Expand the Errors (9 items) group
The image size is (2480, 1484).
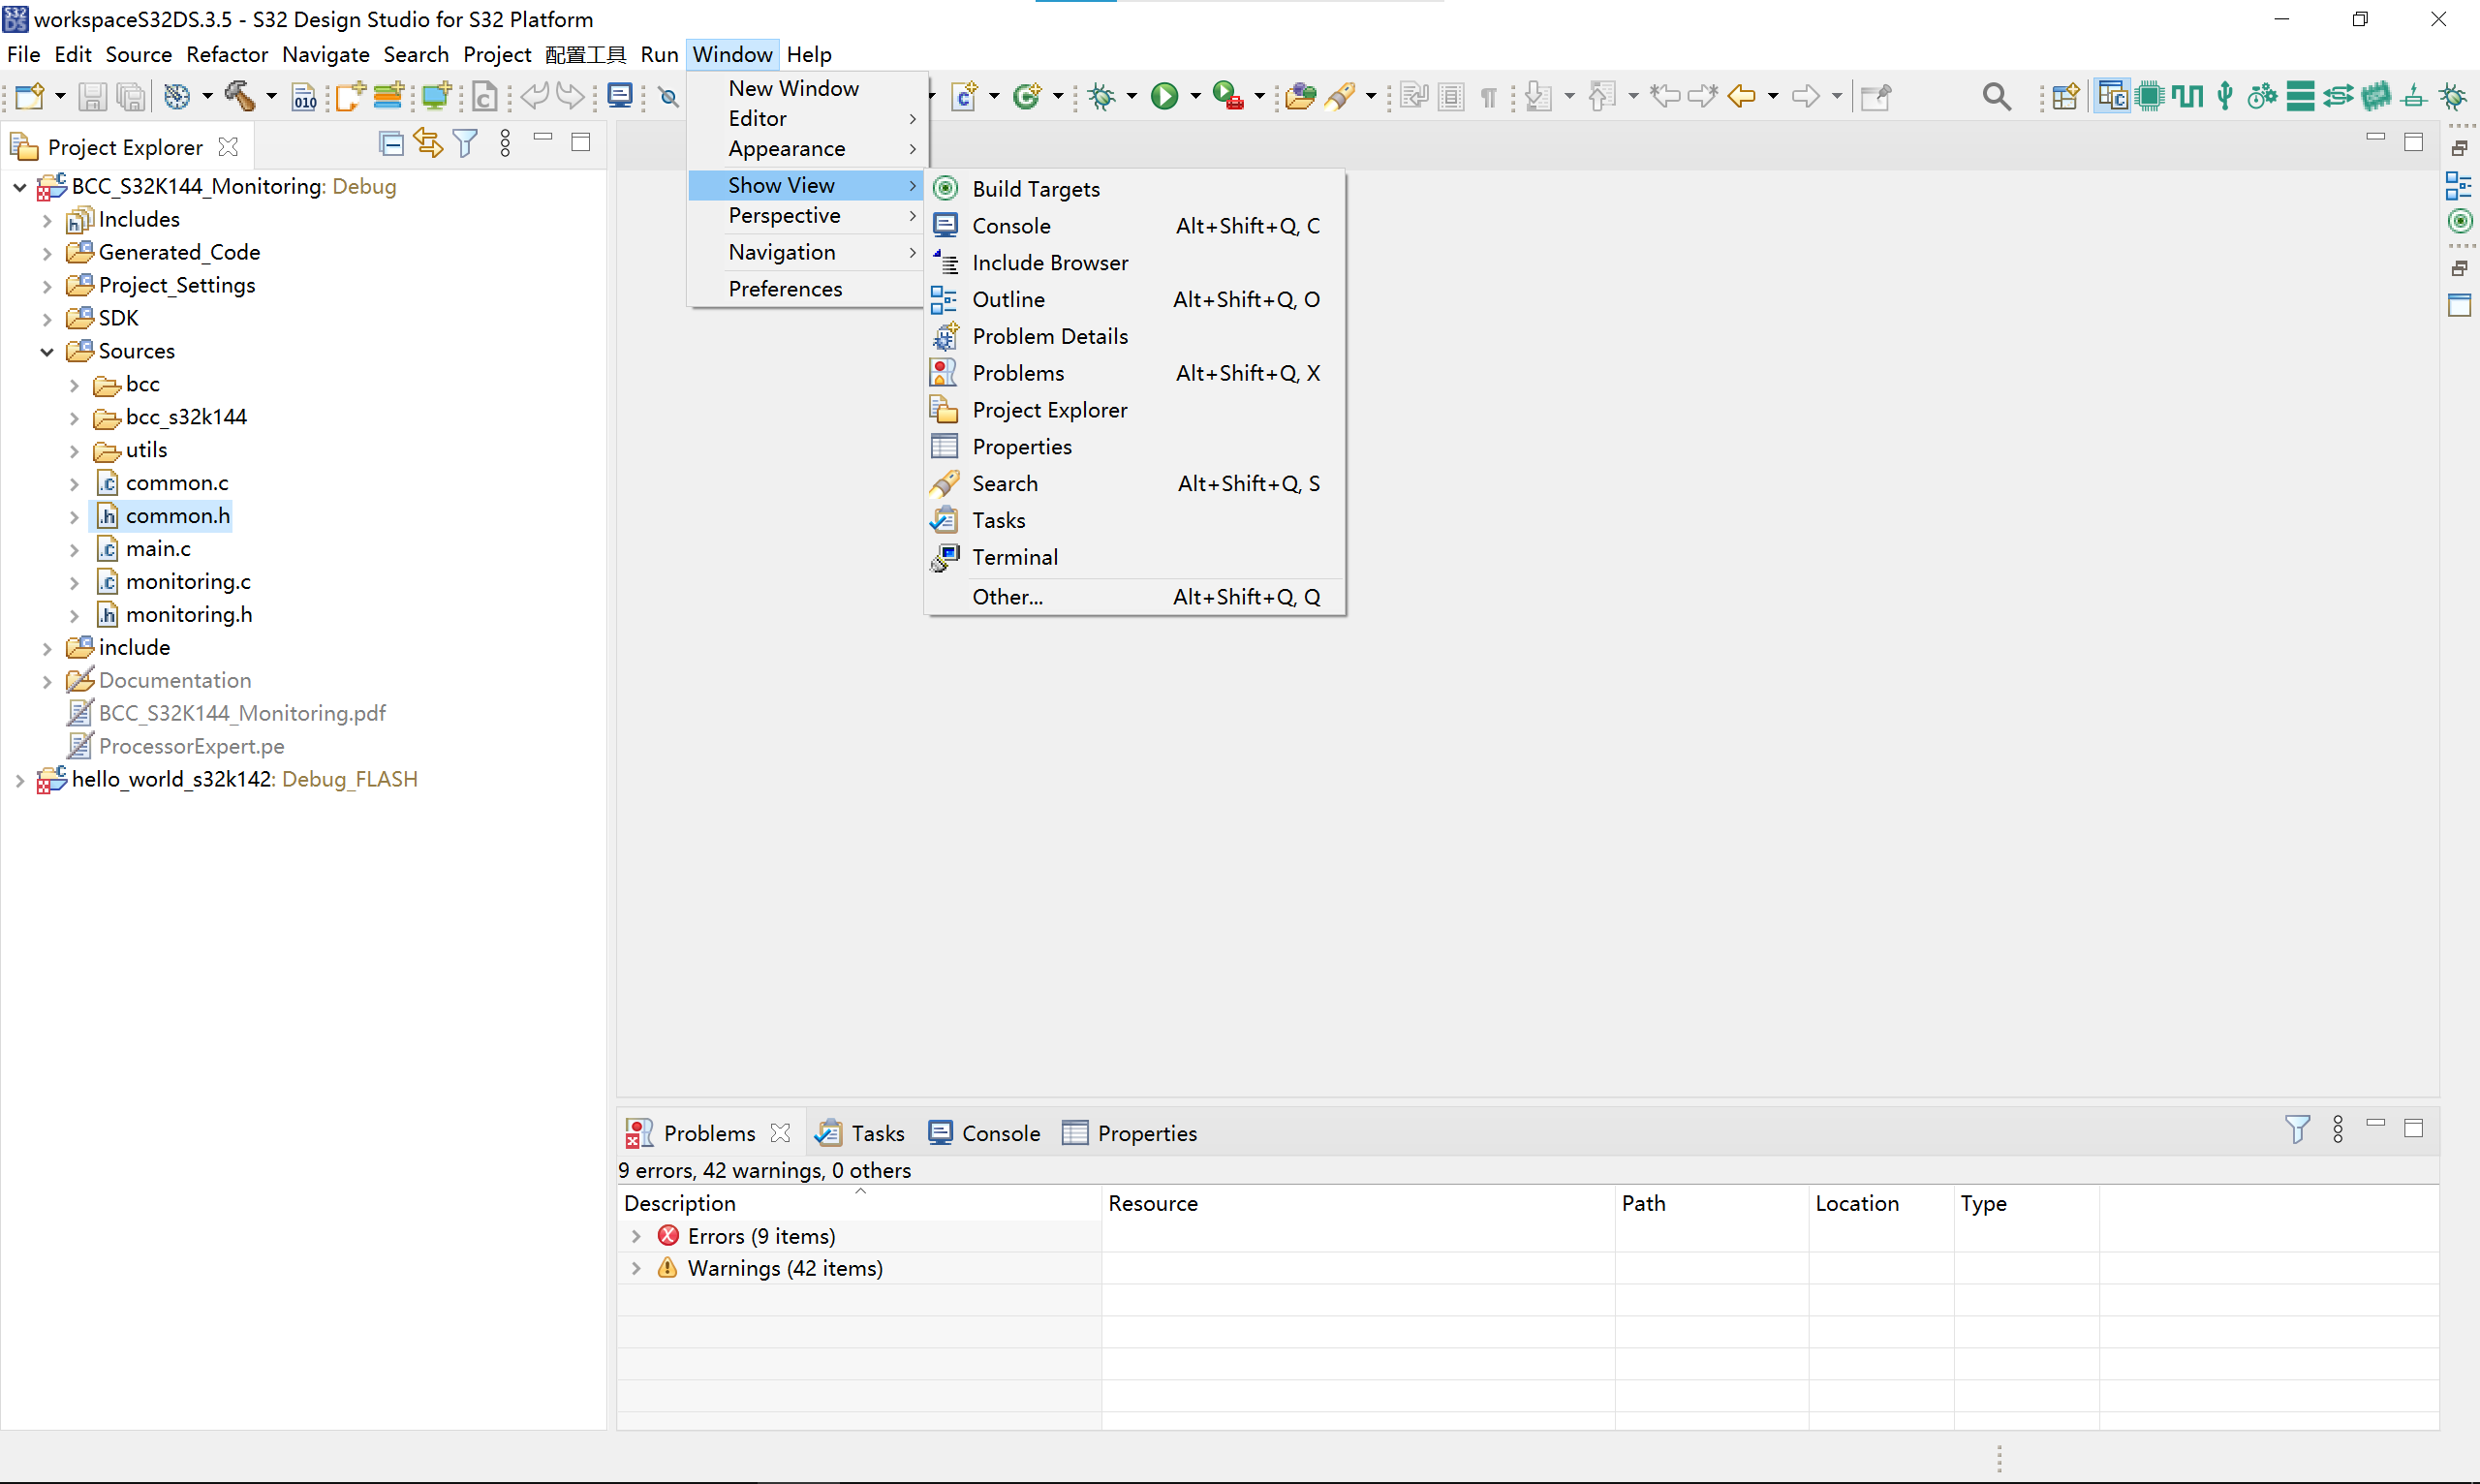[x=636, y=1236]
